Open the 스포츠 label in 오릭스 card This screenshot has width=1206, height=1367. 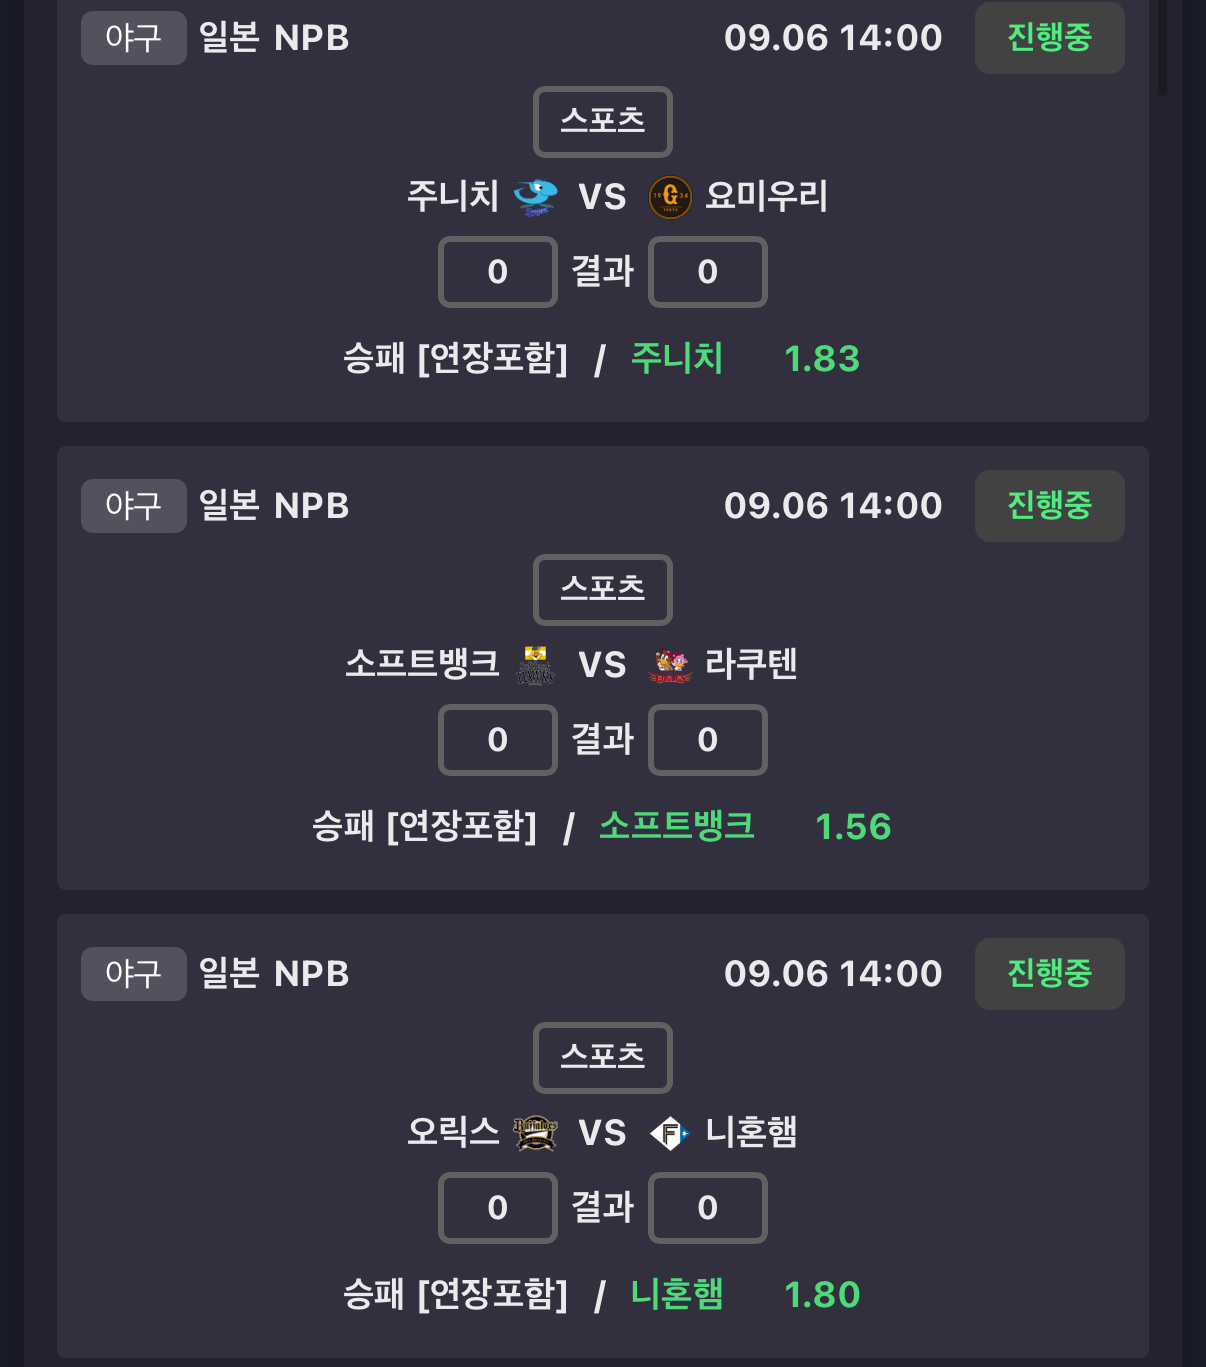pyautogui.click(x=603, y=1058)
